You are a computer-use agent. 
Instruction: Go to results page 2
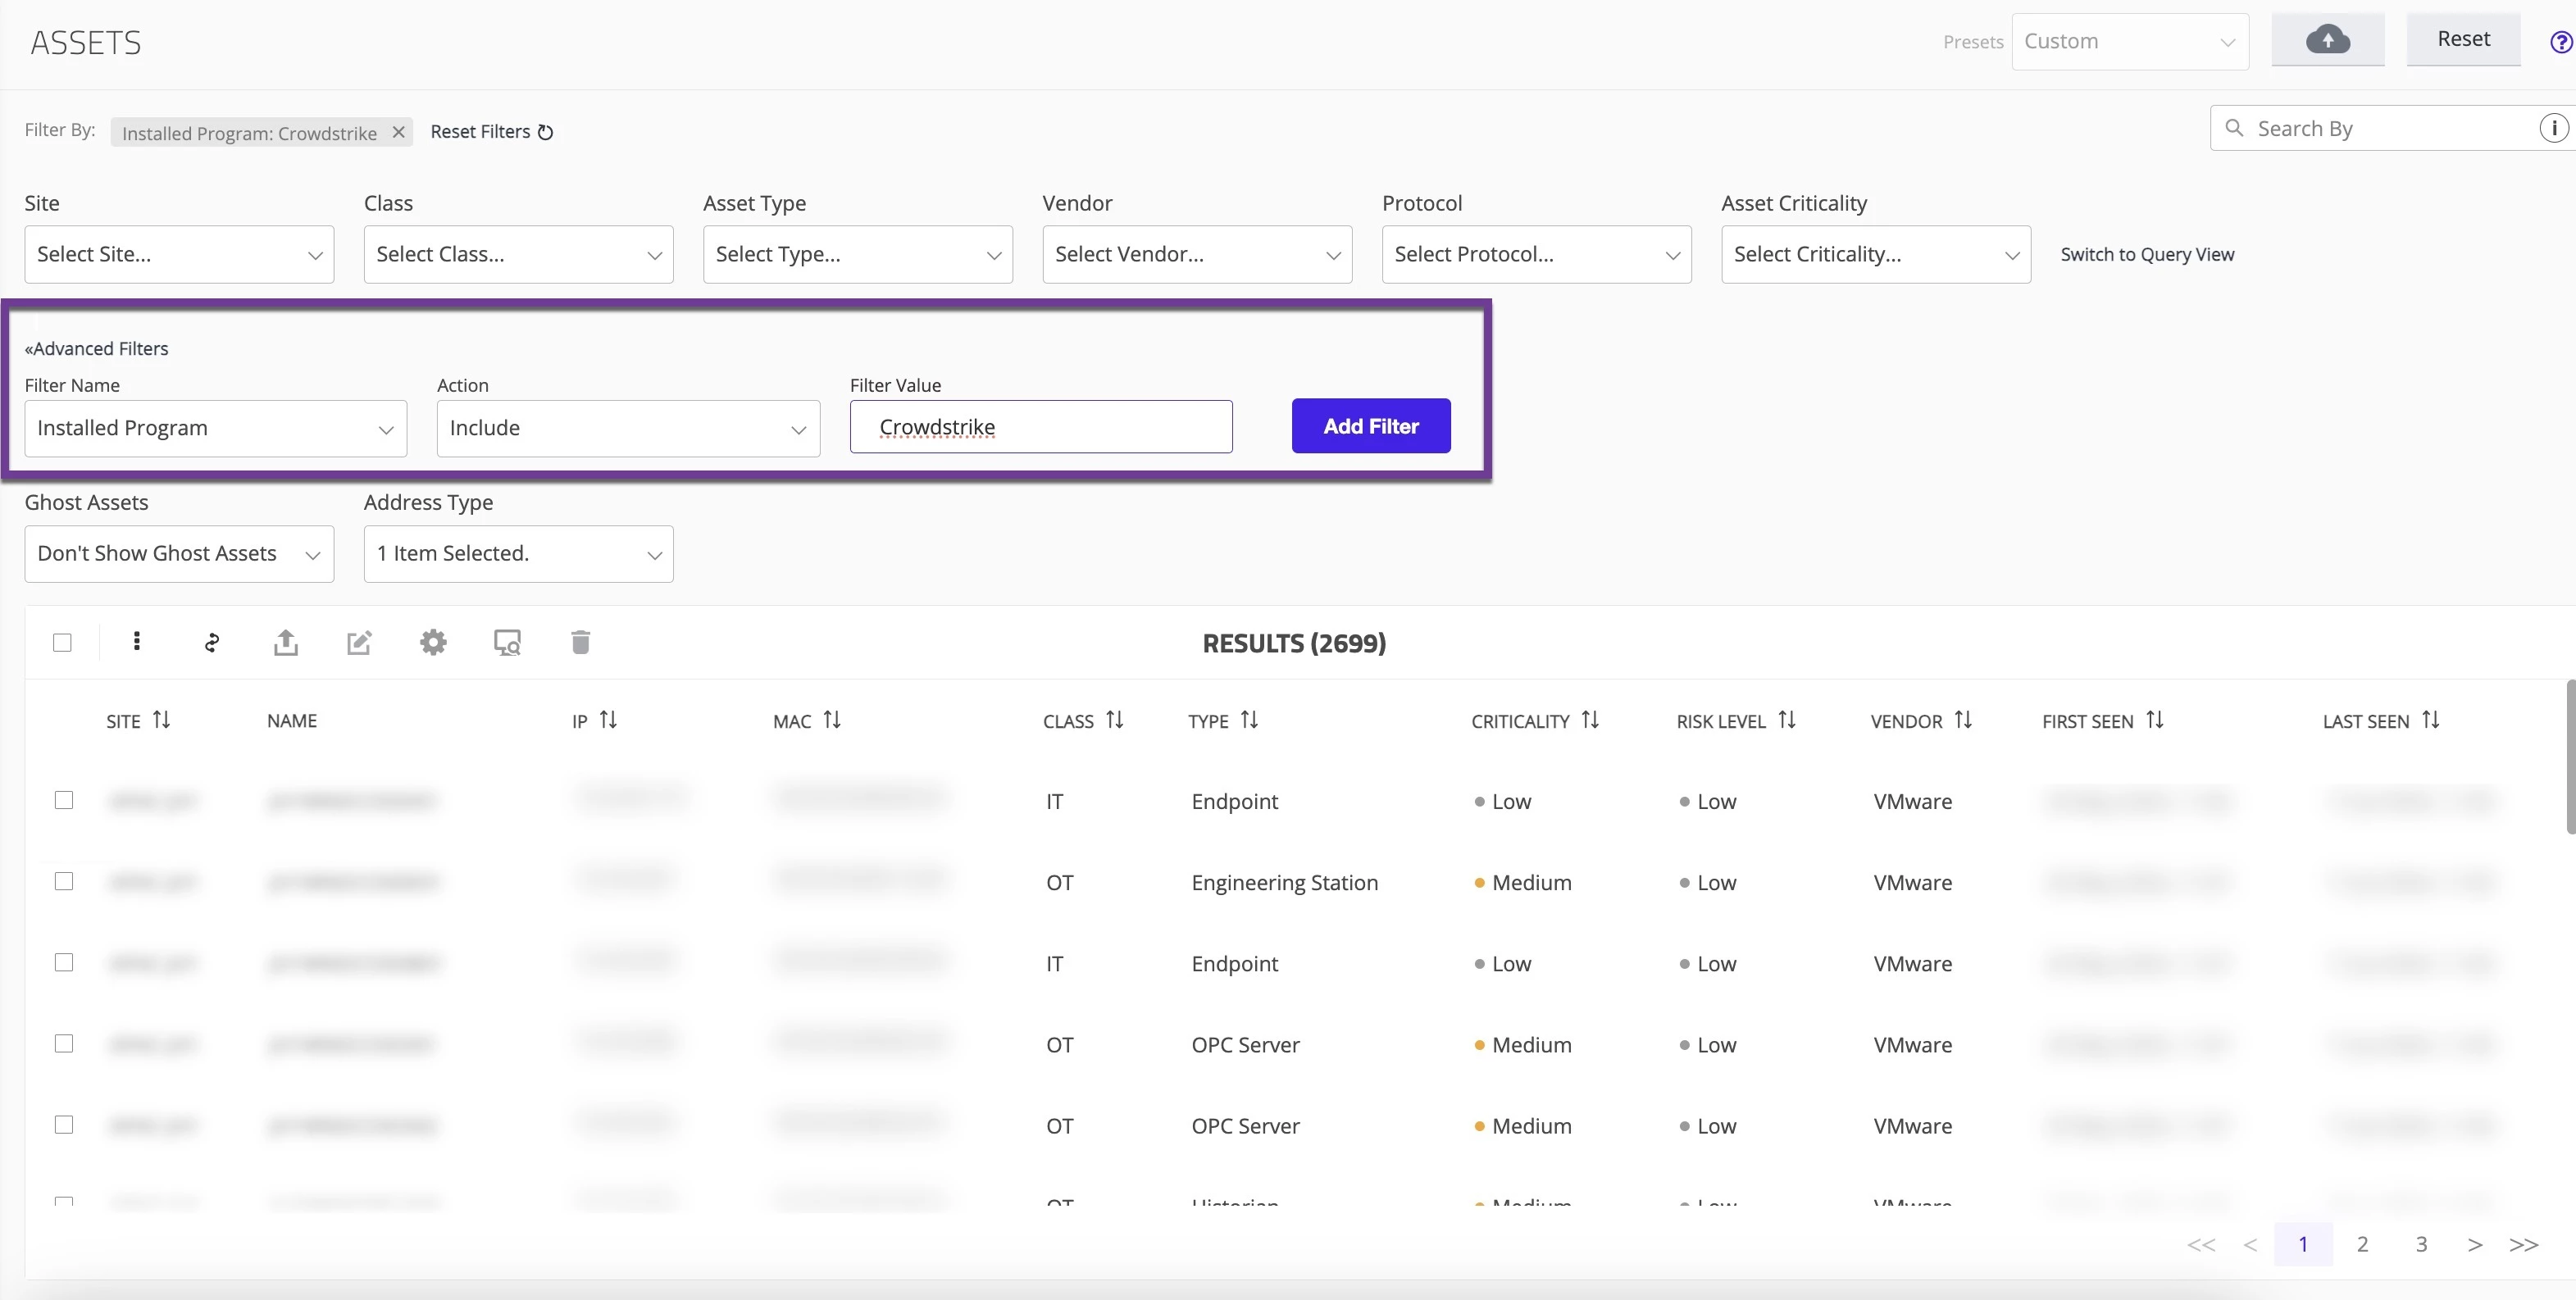pos(2362,1244)
